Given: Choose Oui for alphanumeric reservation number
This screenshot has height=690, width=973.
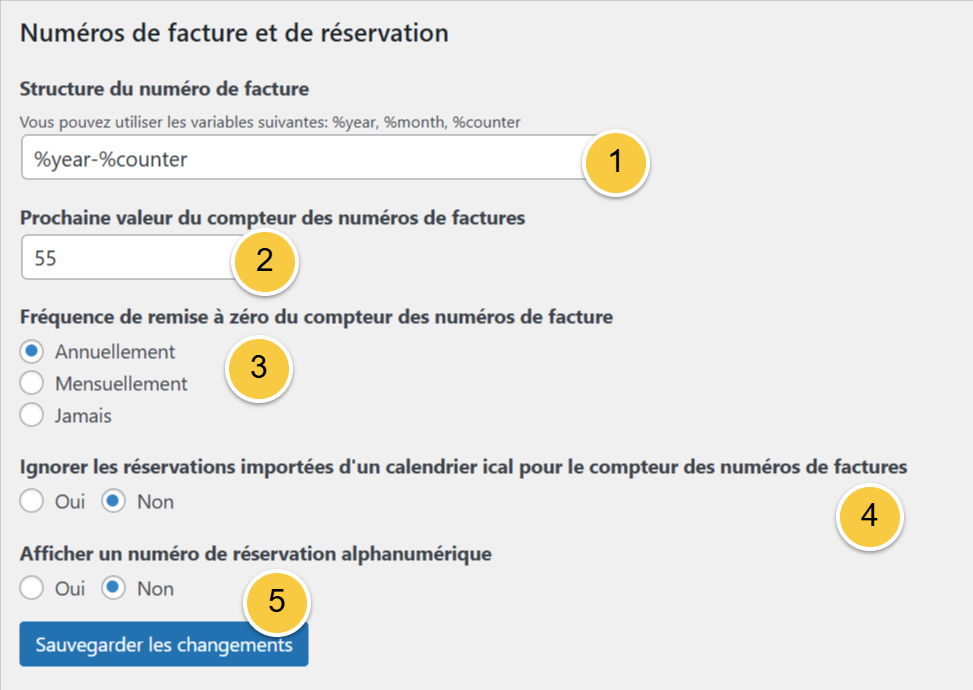Looking at the screenshot, I should [33, 589].
